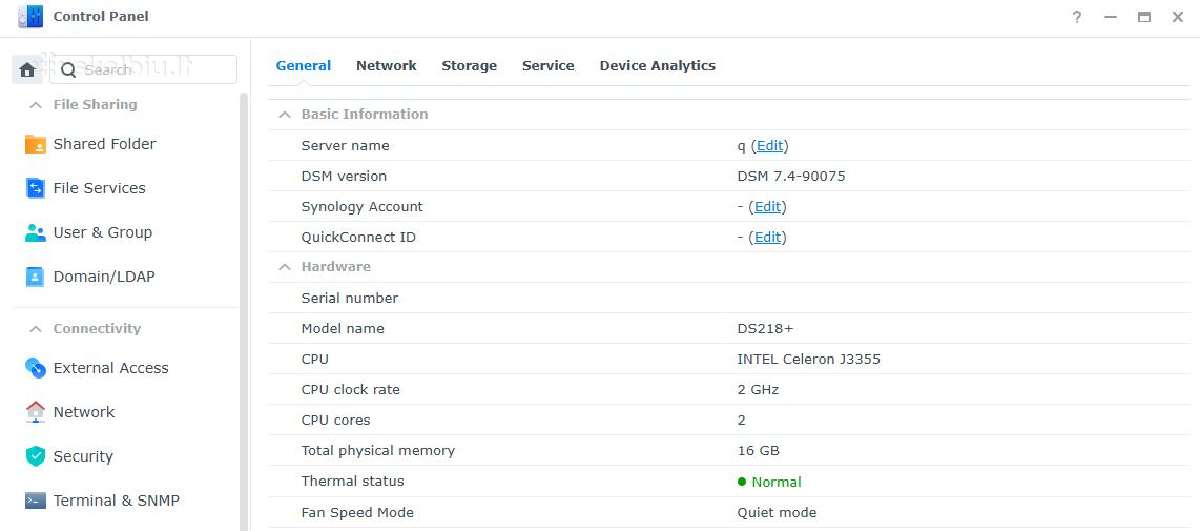Minimize the Control Panel window
The width and height of the screenshot is (1200, 531).
coord(1110,17)
